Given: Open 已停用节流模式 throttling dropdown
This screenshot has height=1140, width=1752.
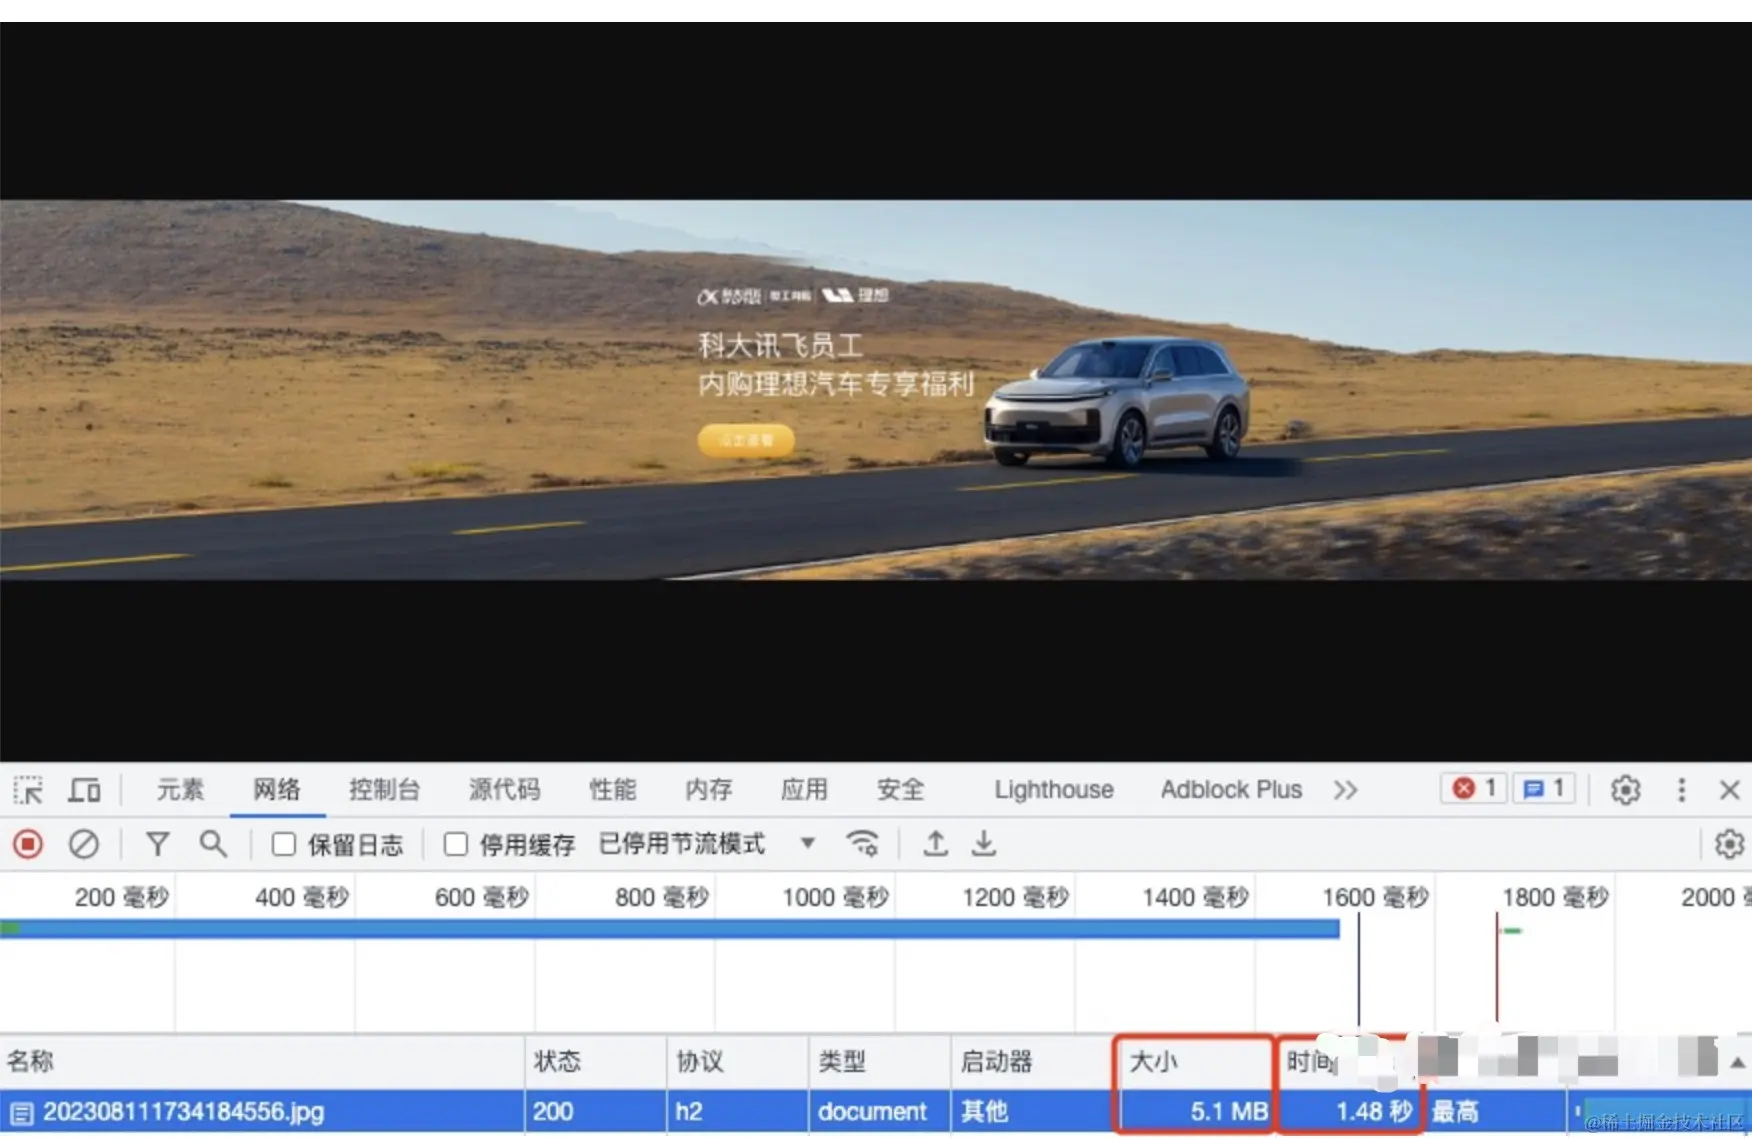Looking at the screenshot, I should tap(706, 844).
